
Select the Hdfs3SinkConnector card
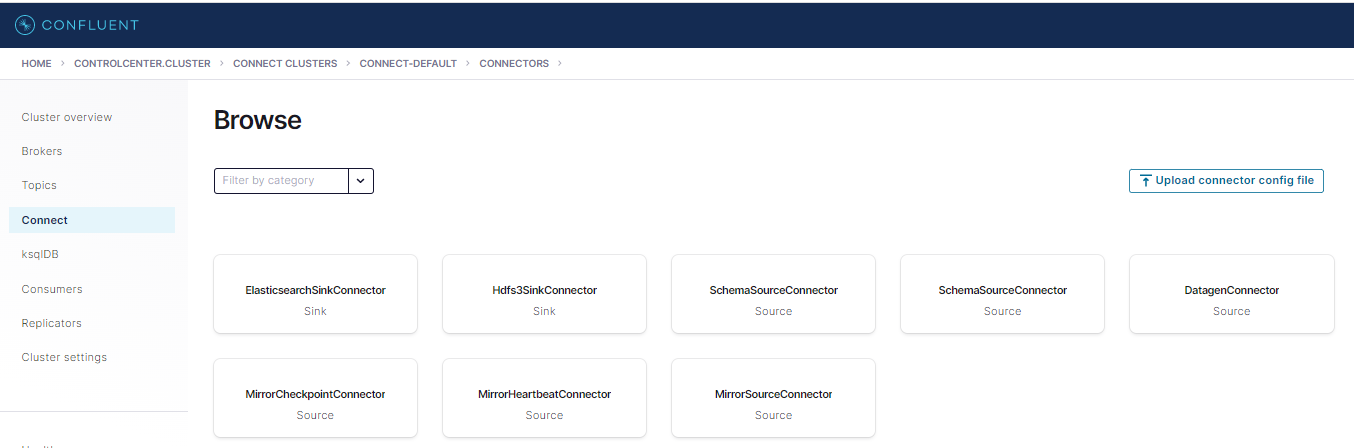(544, 294)
